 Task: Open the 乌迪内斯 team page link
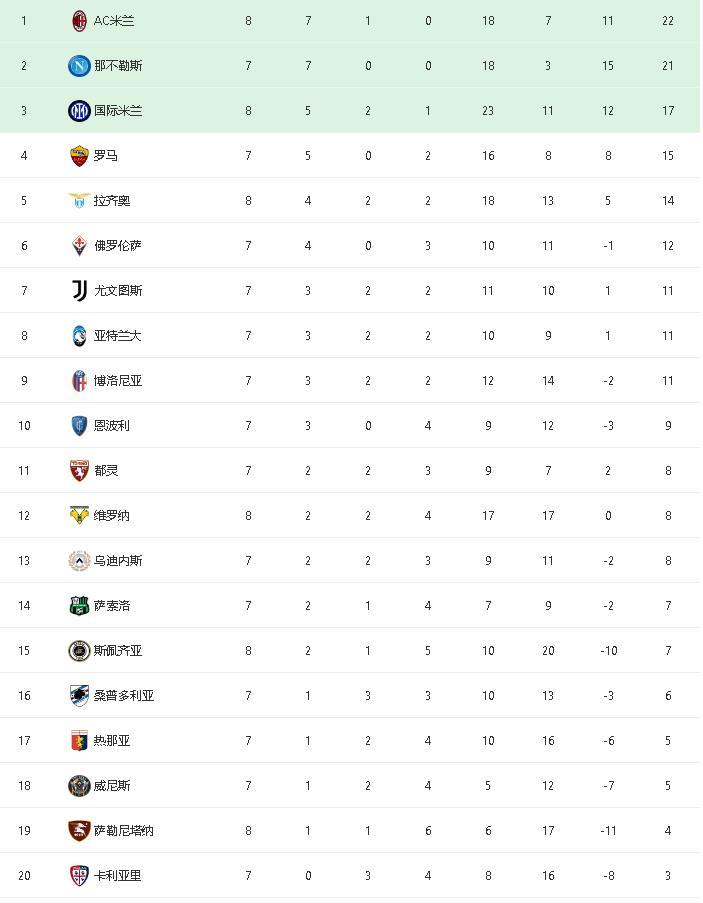[x=118, y=560]
